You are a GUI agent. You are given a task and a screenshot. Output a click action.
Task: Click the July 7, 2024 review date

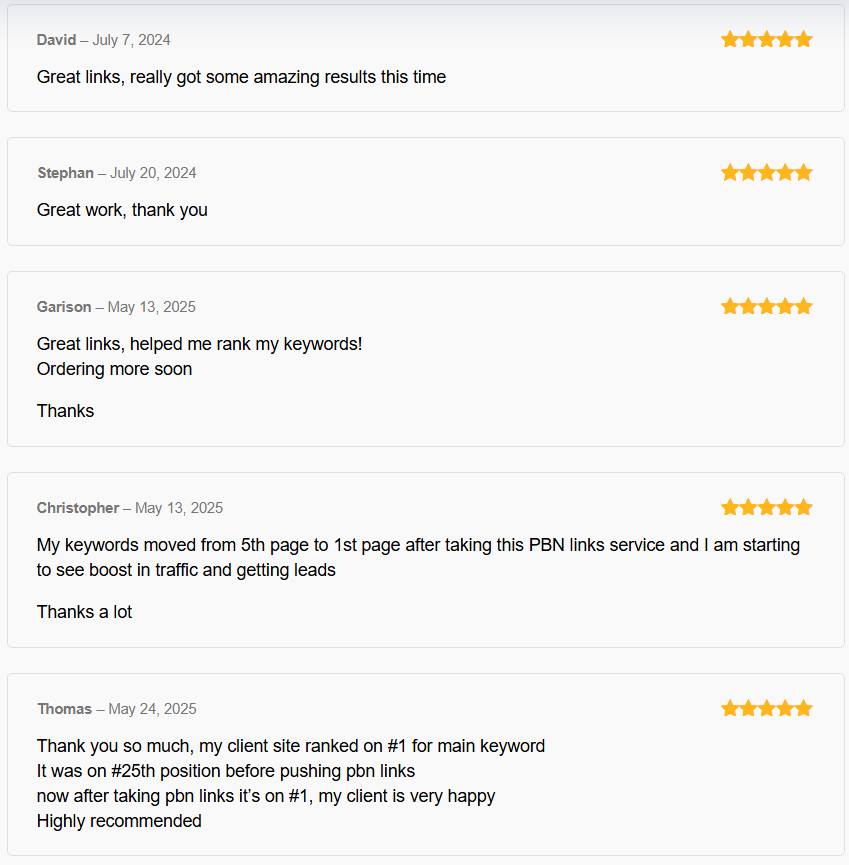coord(131,40)
